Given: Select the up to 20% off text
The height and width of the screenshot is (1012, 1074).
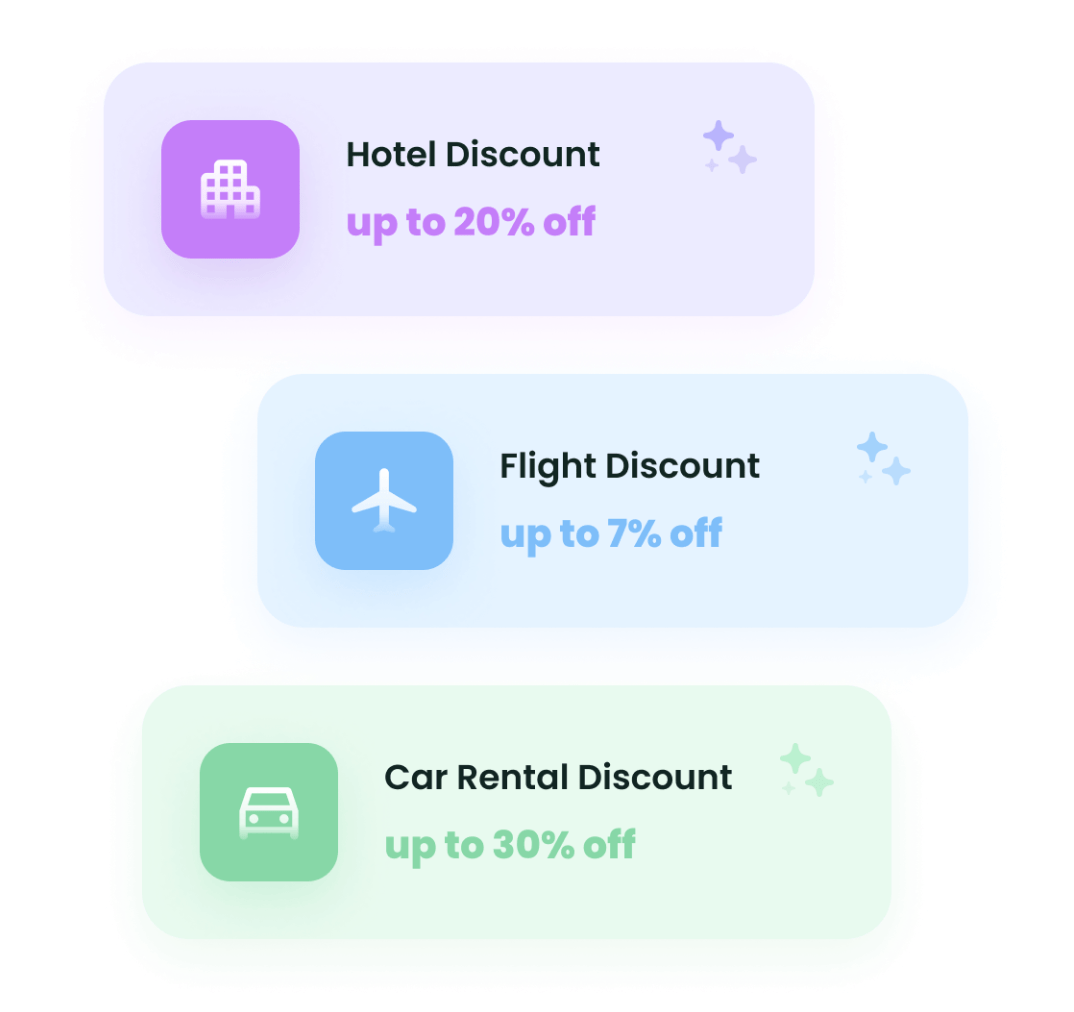Looking at the screenshot, I should (x=471, y=223).
